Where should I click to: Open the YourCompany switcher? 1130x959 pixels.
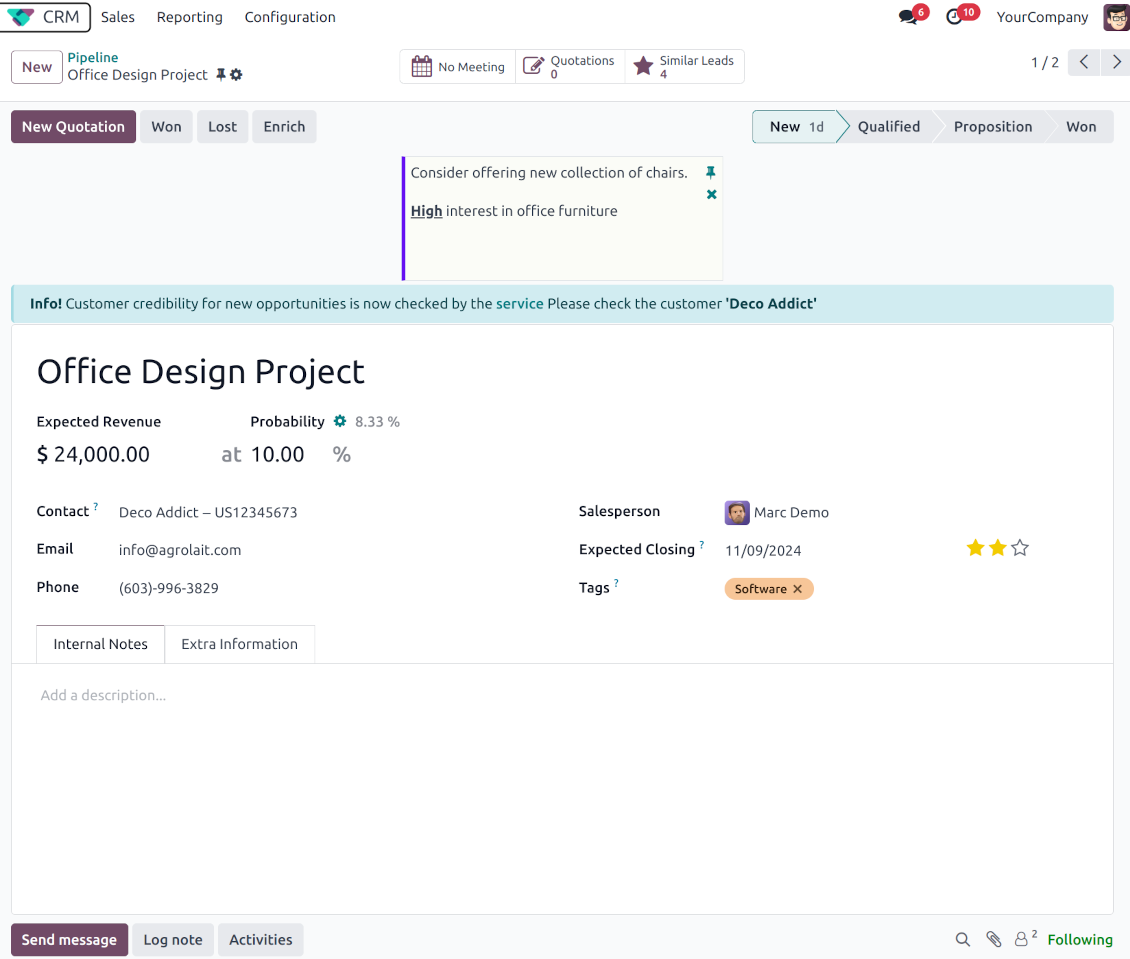coord(1042,17)
